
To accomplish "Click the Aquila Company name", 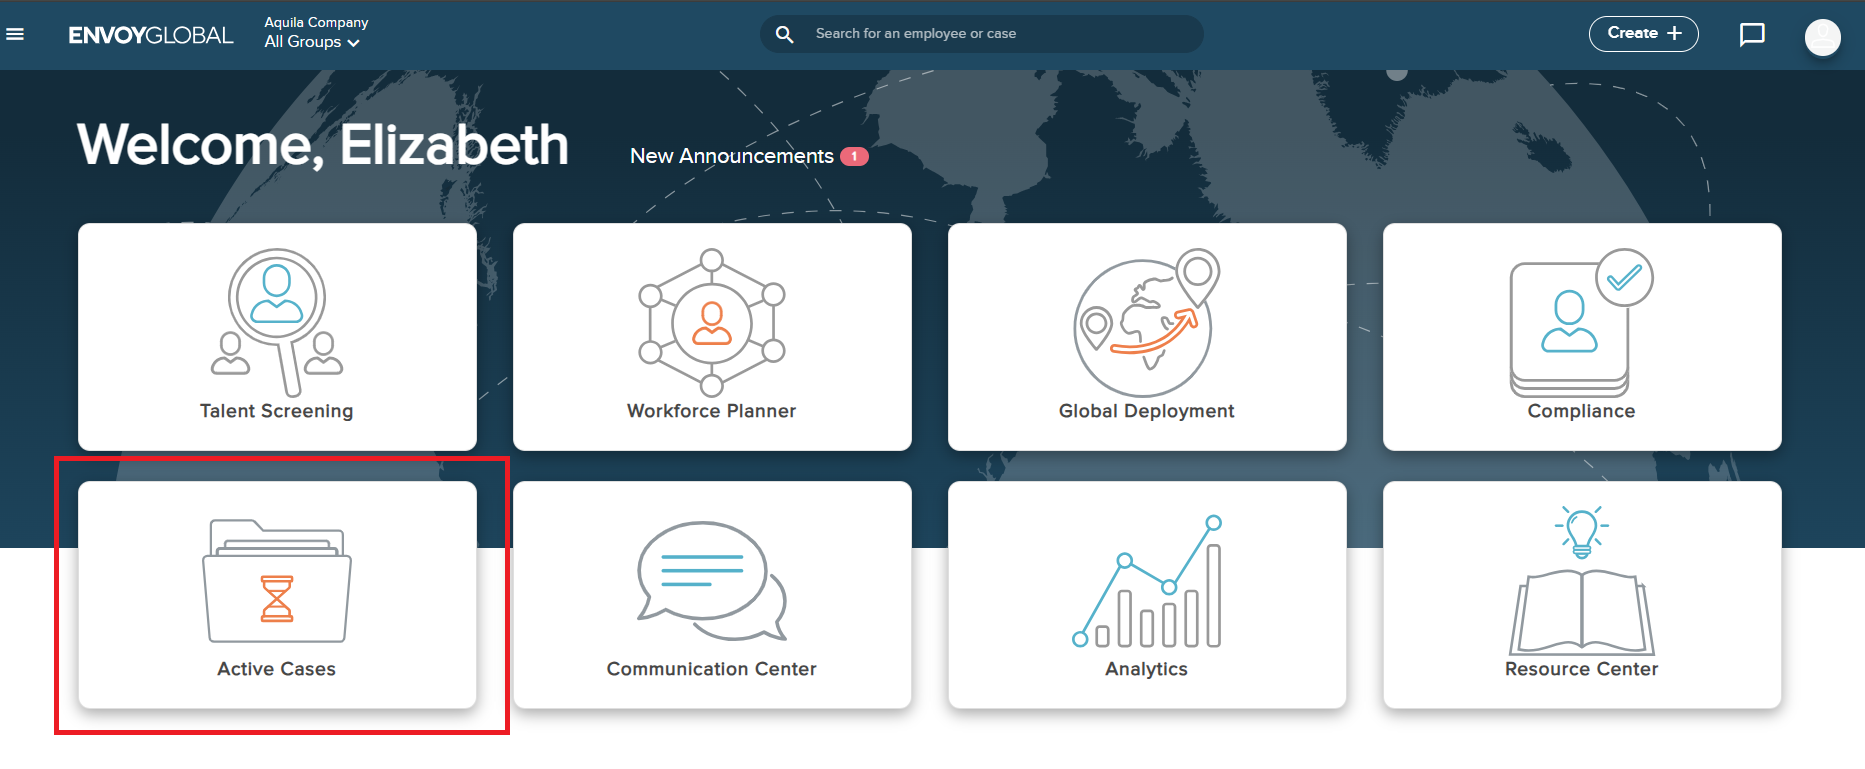I will 316,22.
